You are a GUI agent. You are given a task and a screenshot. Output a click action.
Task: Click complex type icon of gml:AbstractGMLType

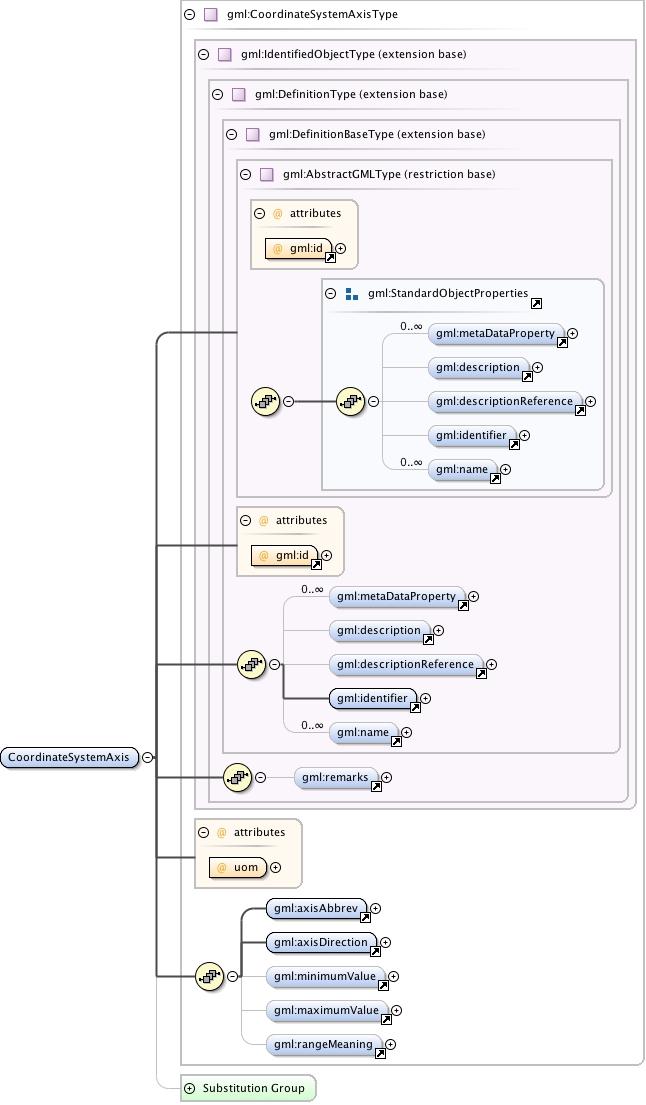click(267, 175)
